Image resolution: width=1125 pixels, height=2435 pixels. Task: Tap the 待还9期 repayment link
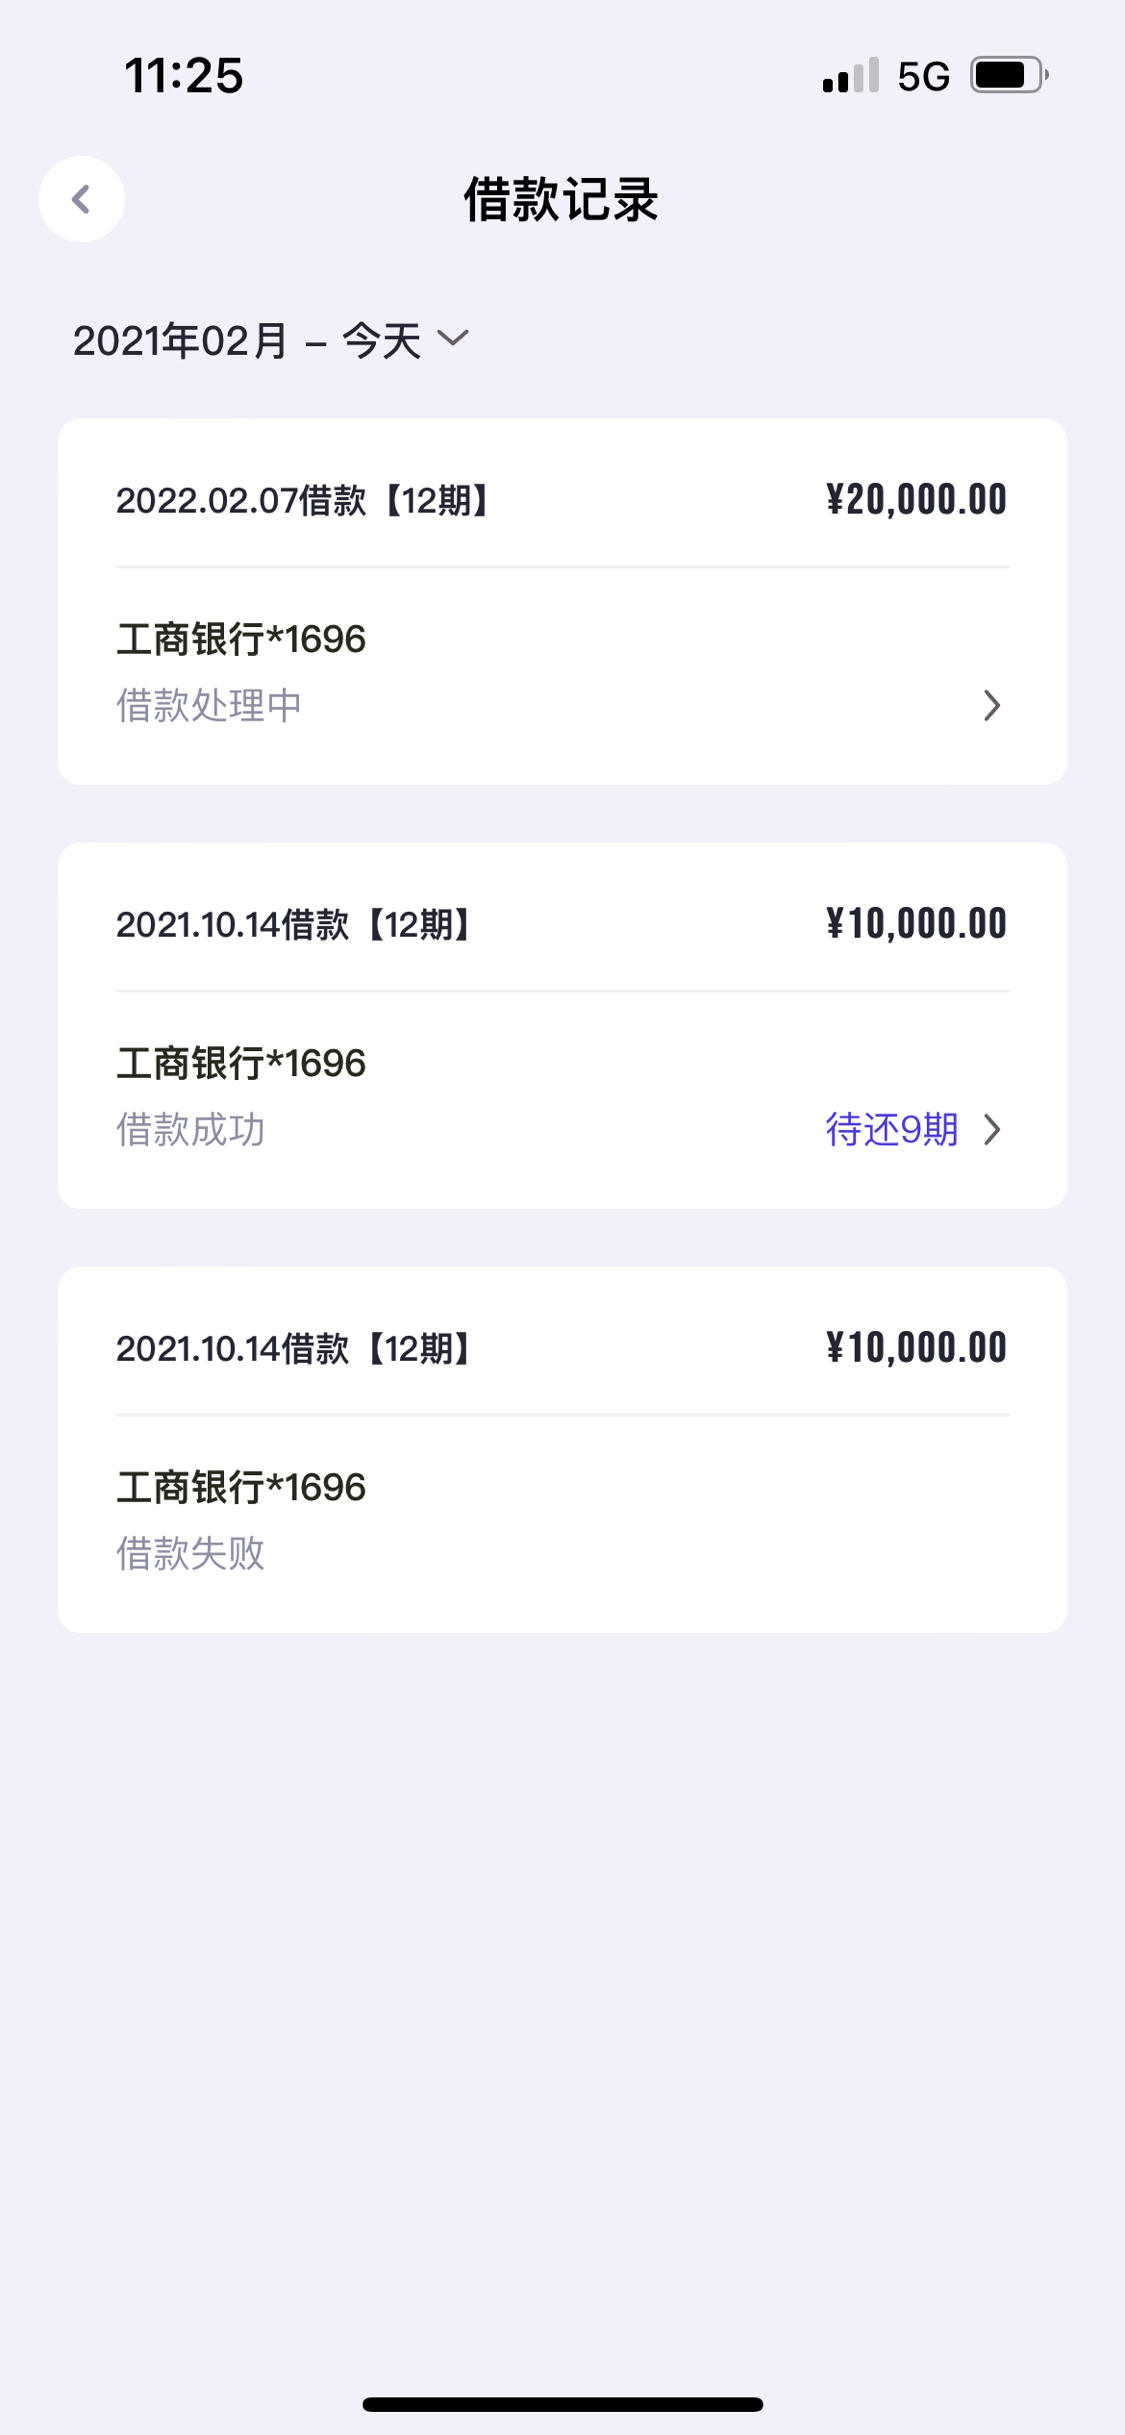[x=892, y=1130]
